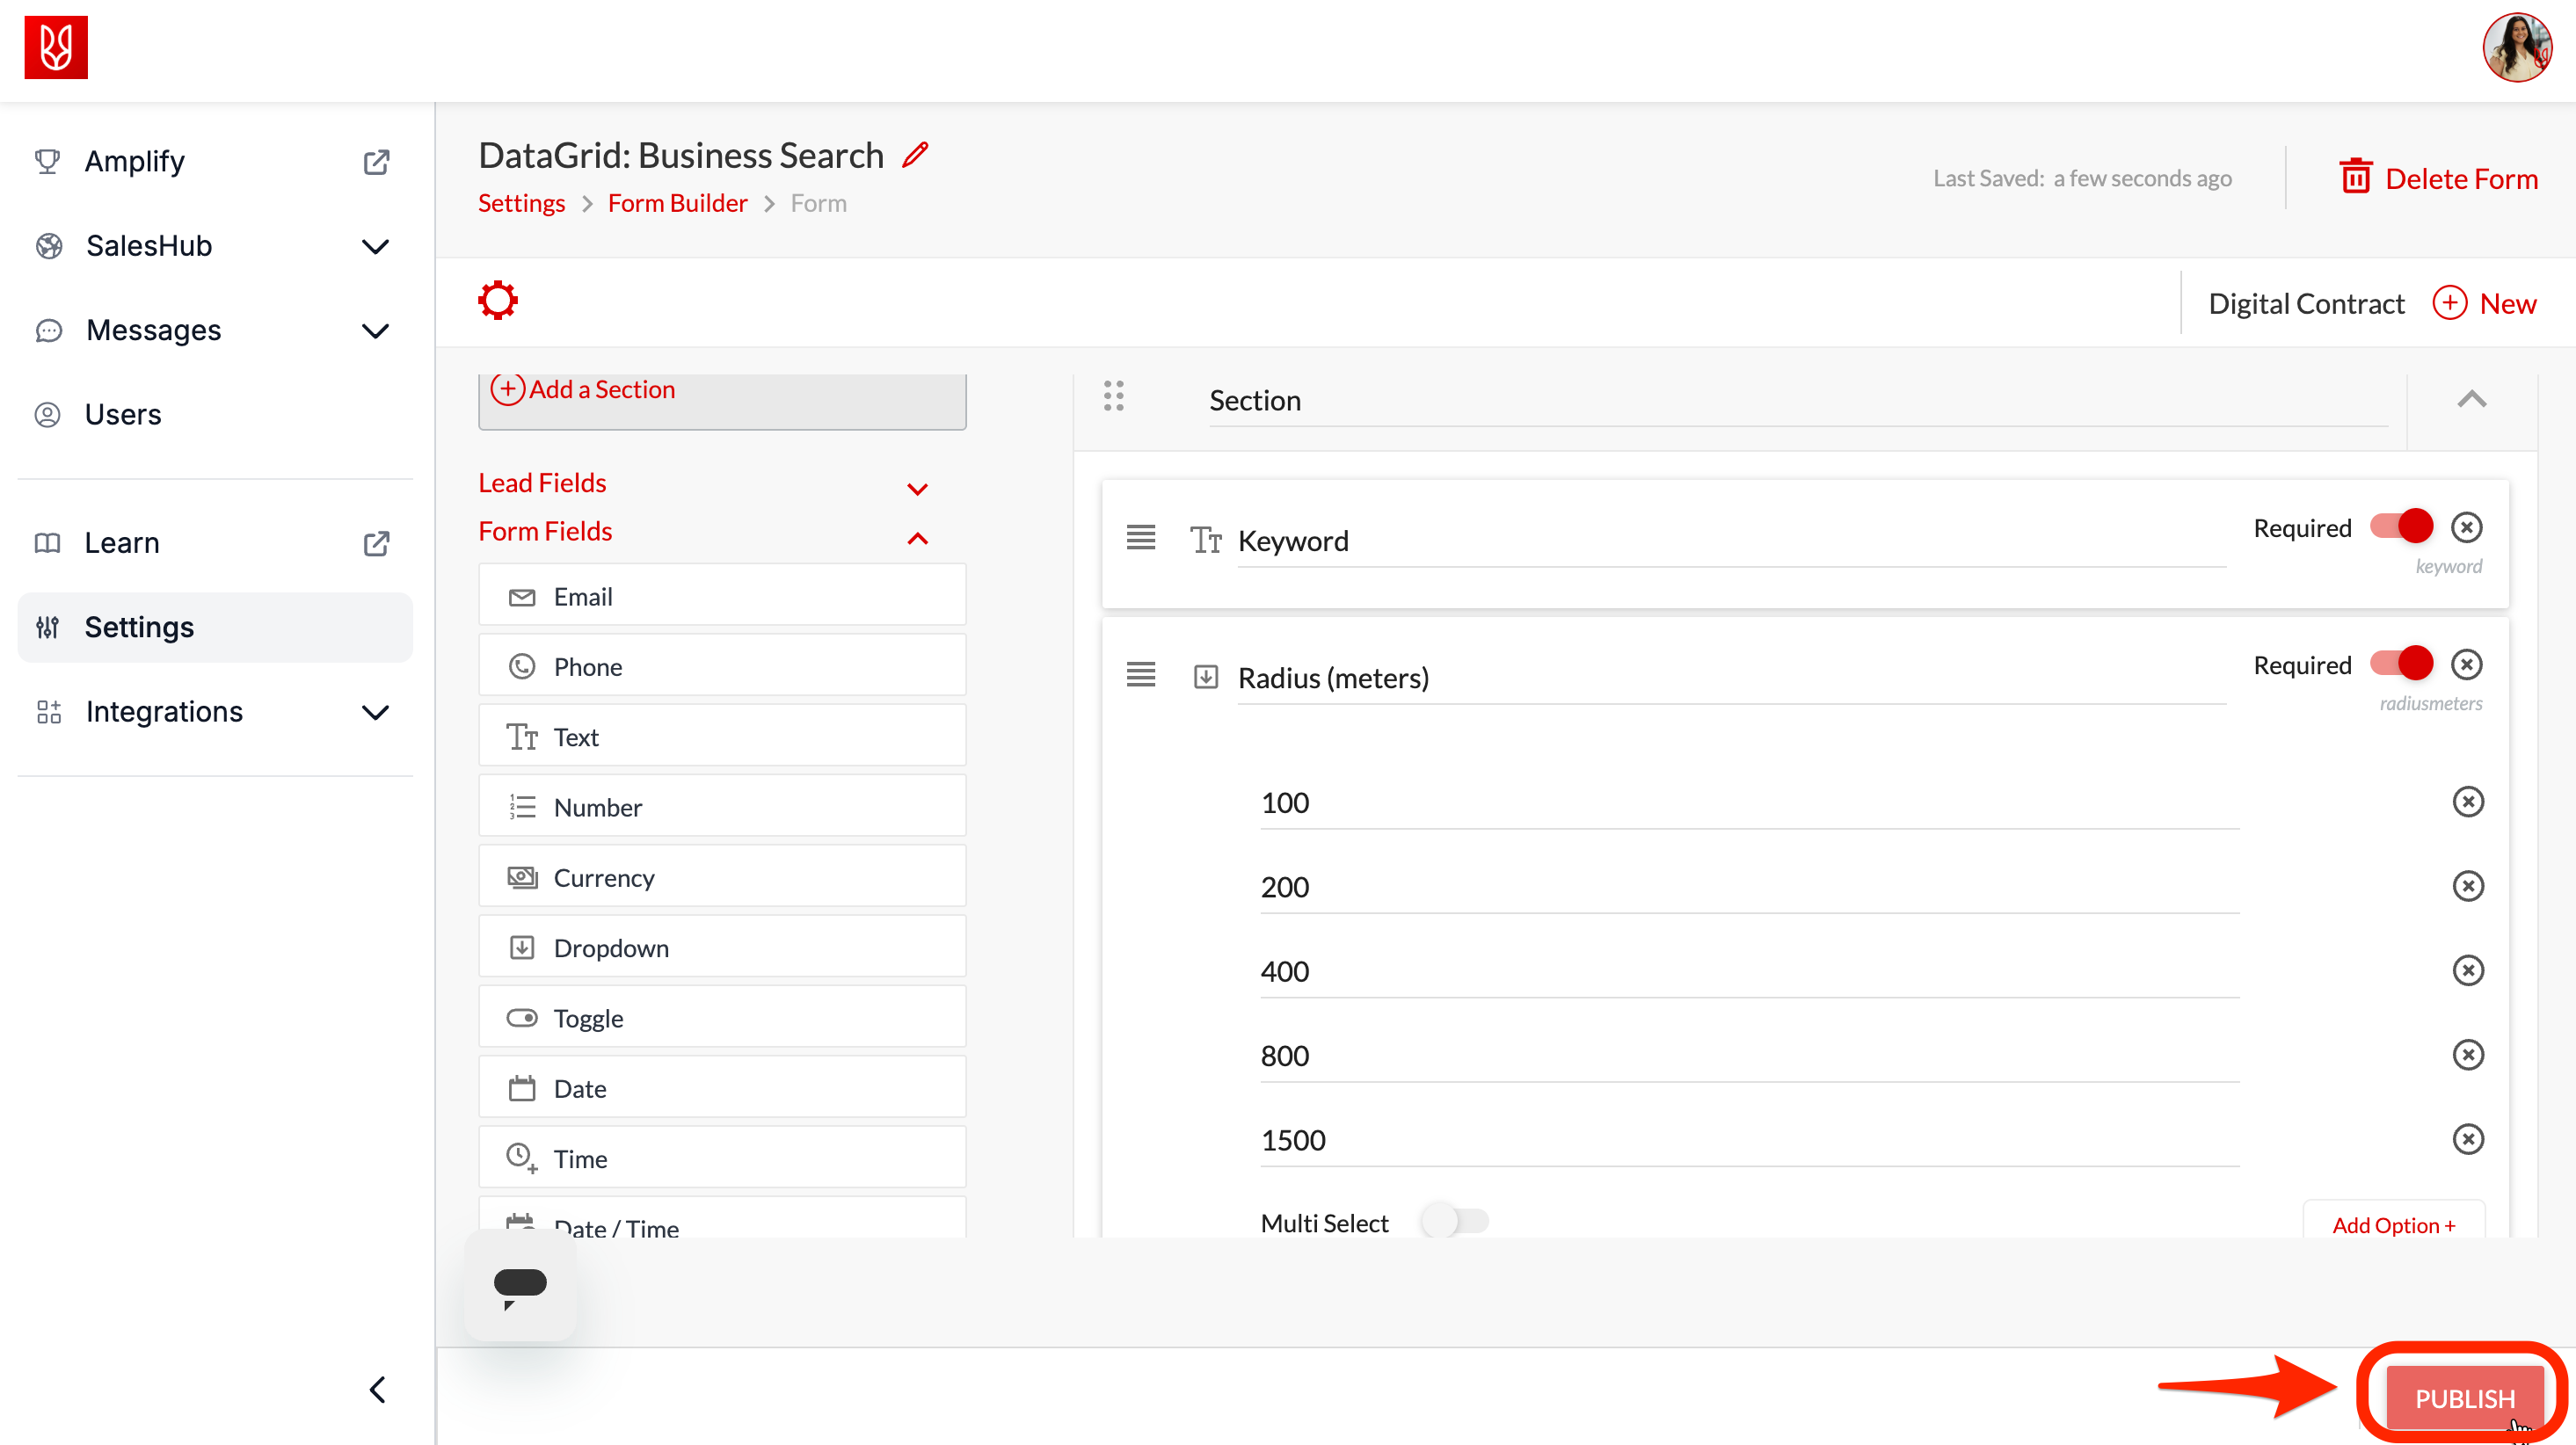Click the user profile avatar

pos(2516,48)
